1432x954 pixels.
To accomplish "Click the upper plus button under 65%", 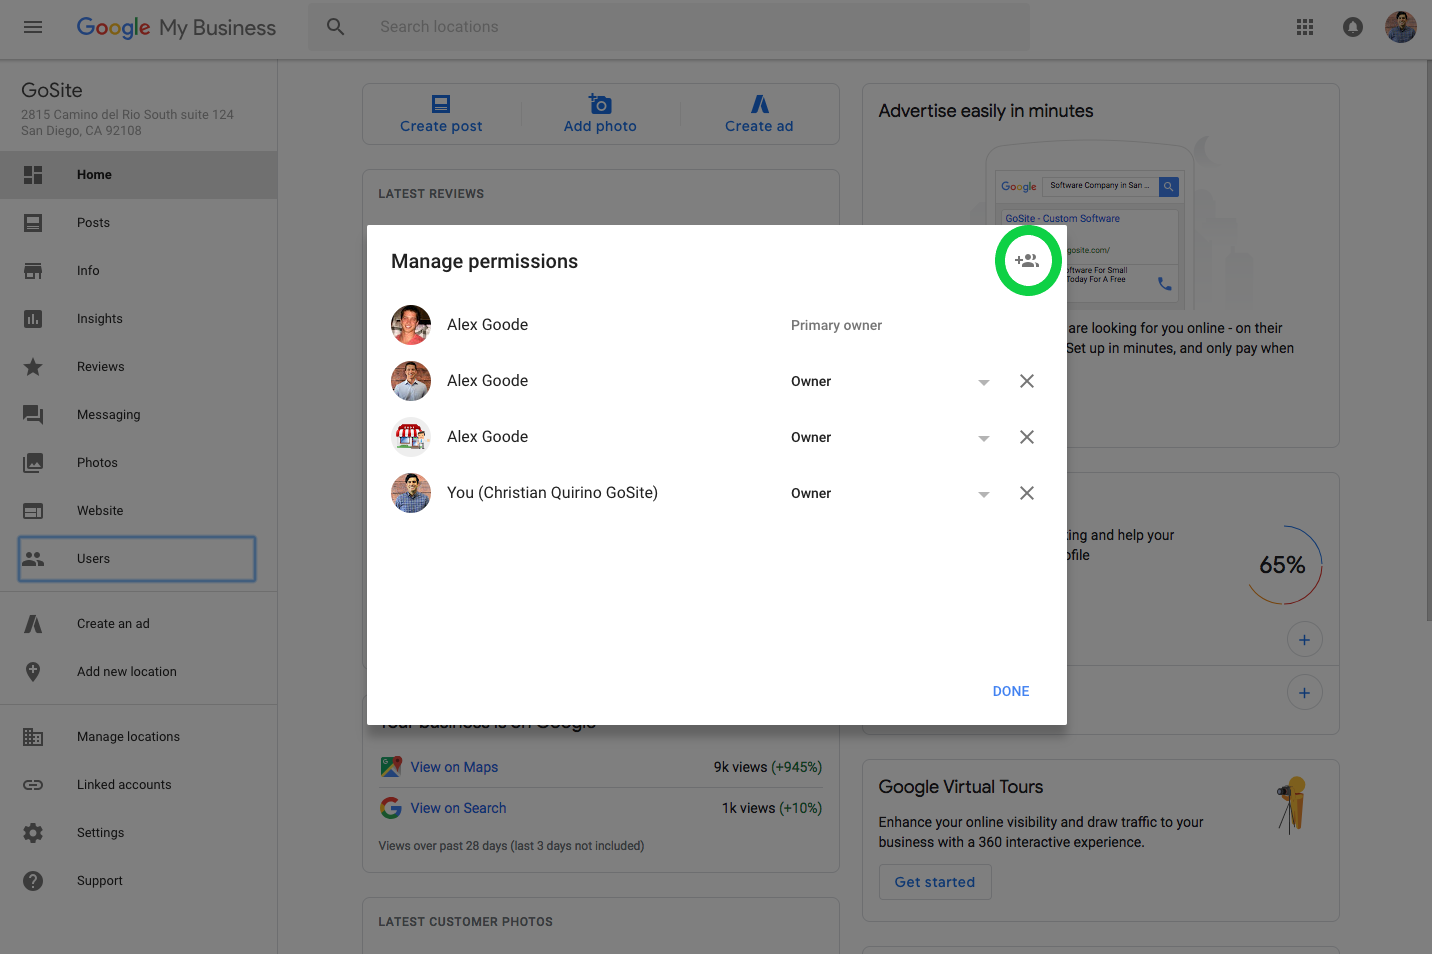I will click(1304, 640).
